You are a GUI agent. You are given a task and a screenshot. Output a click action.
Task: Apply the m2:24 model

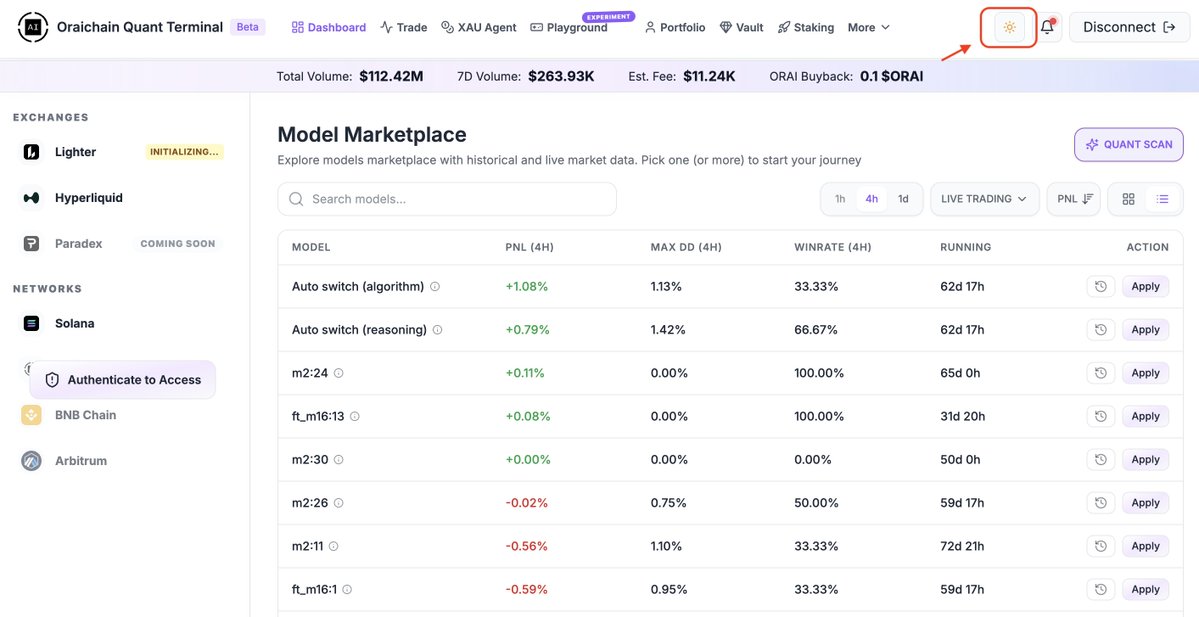(x=1145, y=373)
